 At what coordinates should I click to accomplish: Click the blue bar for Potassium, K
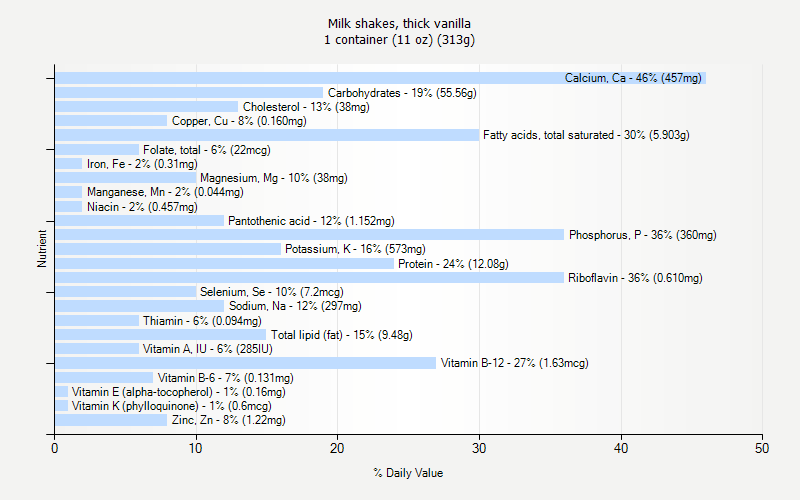tap(168, 249)
